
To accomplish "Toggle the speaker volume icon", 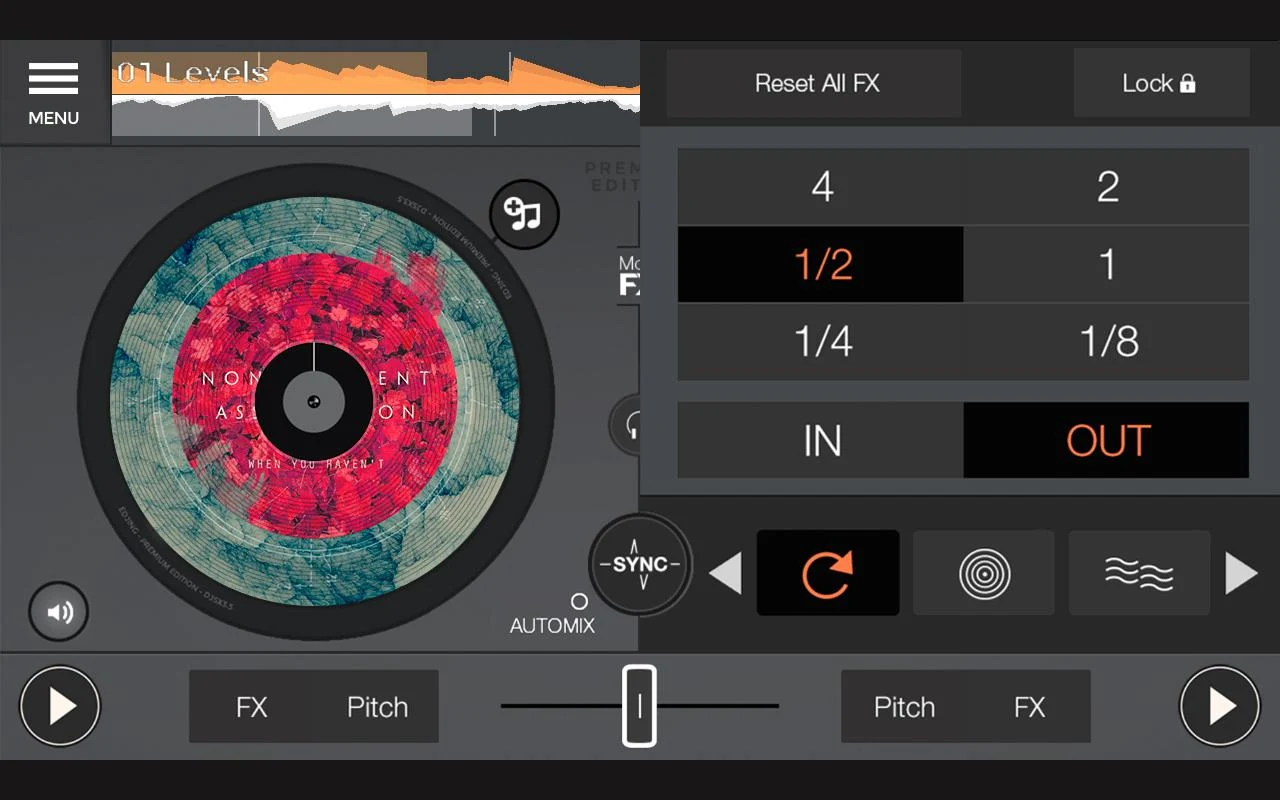I will (x=59, y=611).
